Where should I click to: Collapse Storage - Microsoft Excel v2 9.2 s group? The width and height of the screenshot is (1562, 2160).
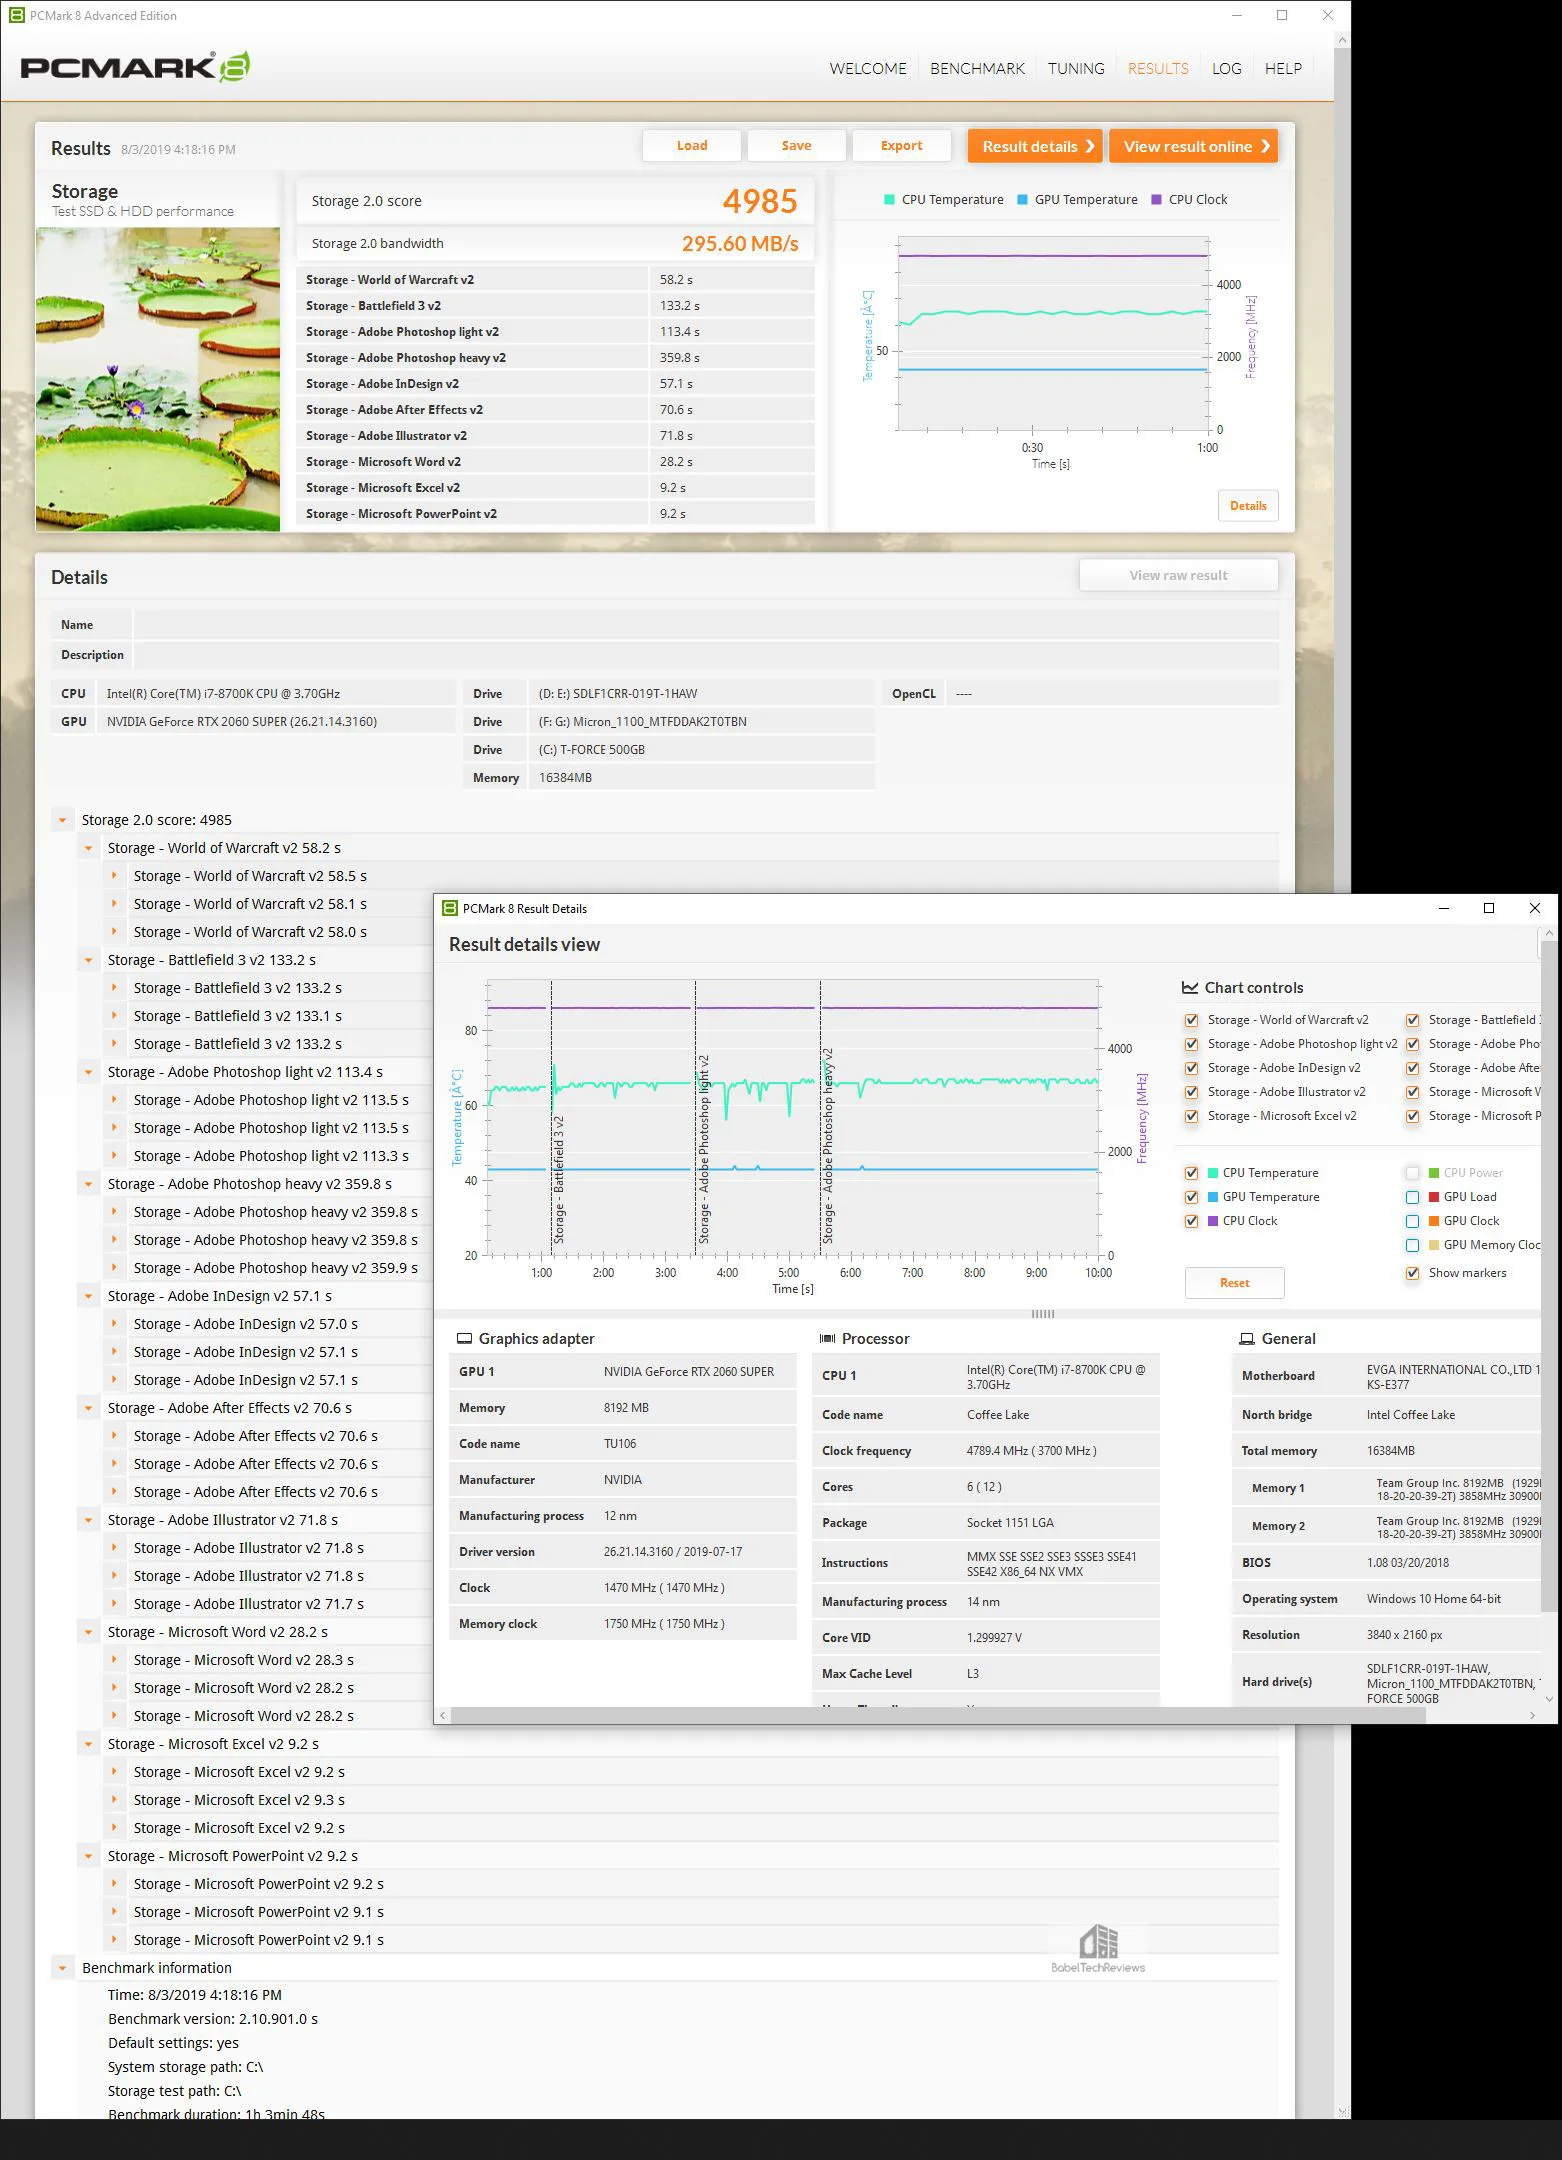[x=88, y=1744]
